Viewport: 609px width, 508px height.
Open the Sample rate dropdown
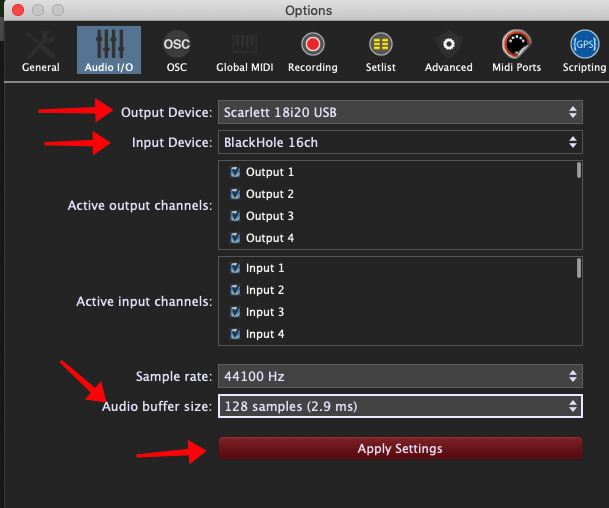pos(400,376)
